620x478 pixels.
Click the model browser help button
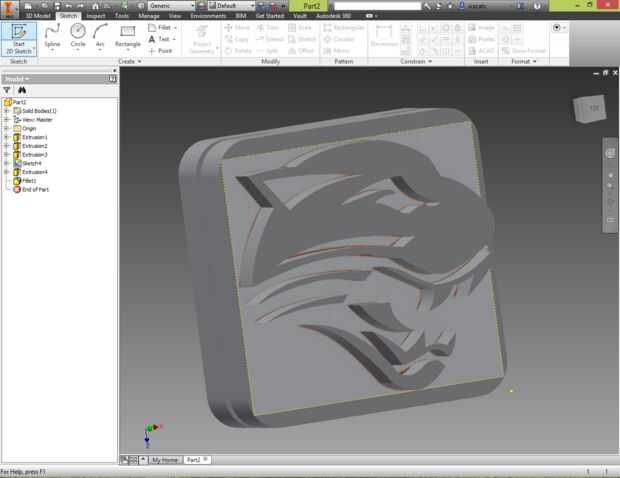tap(112, 79)
